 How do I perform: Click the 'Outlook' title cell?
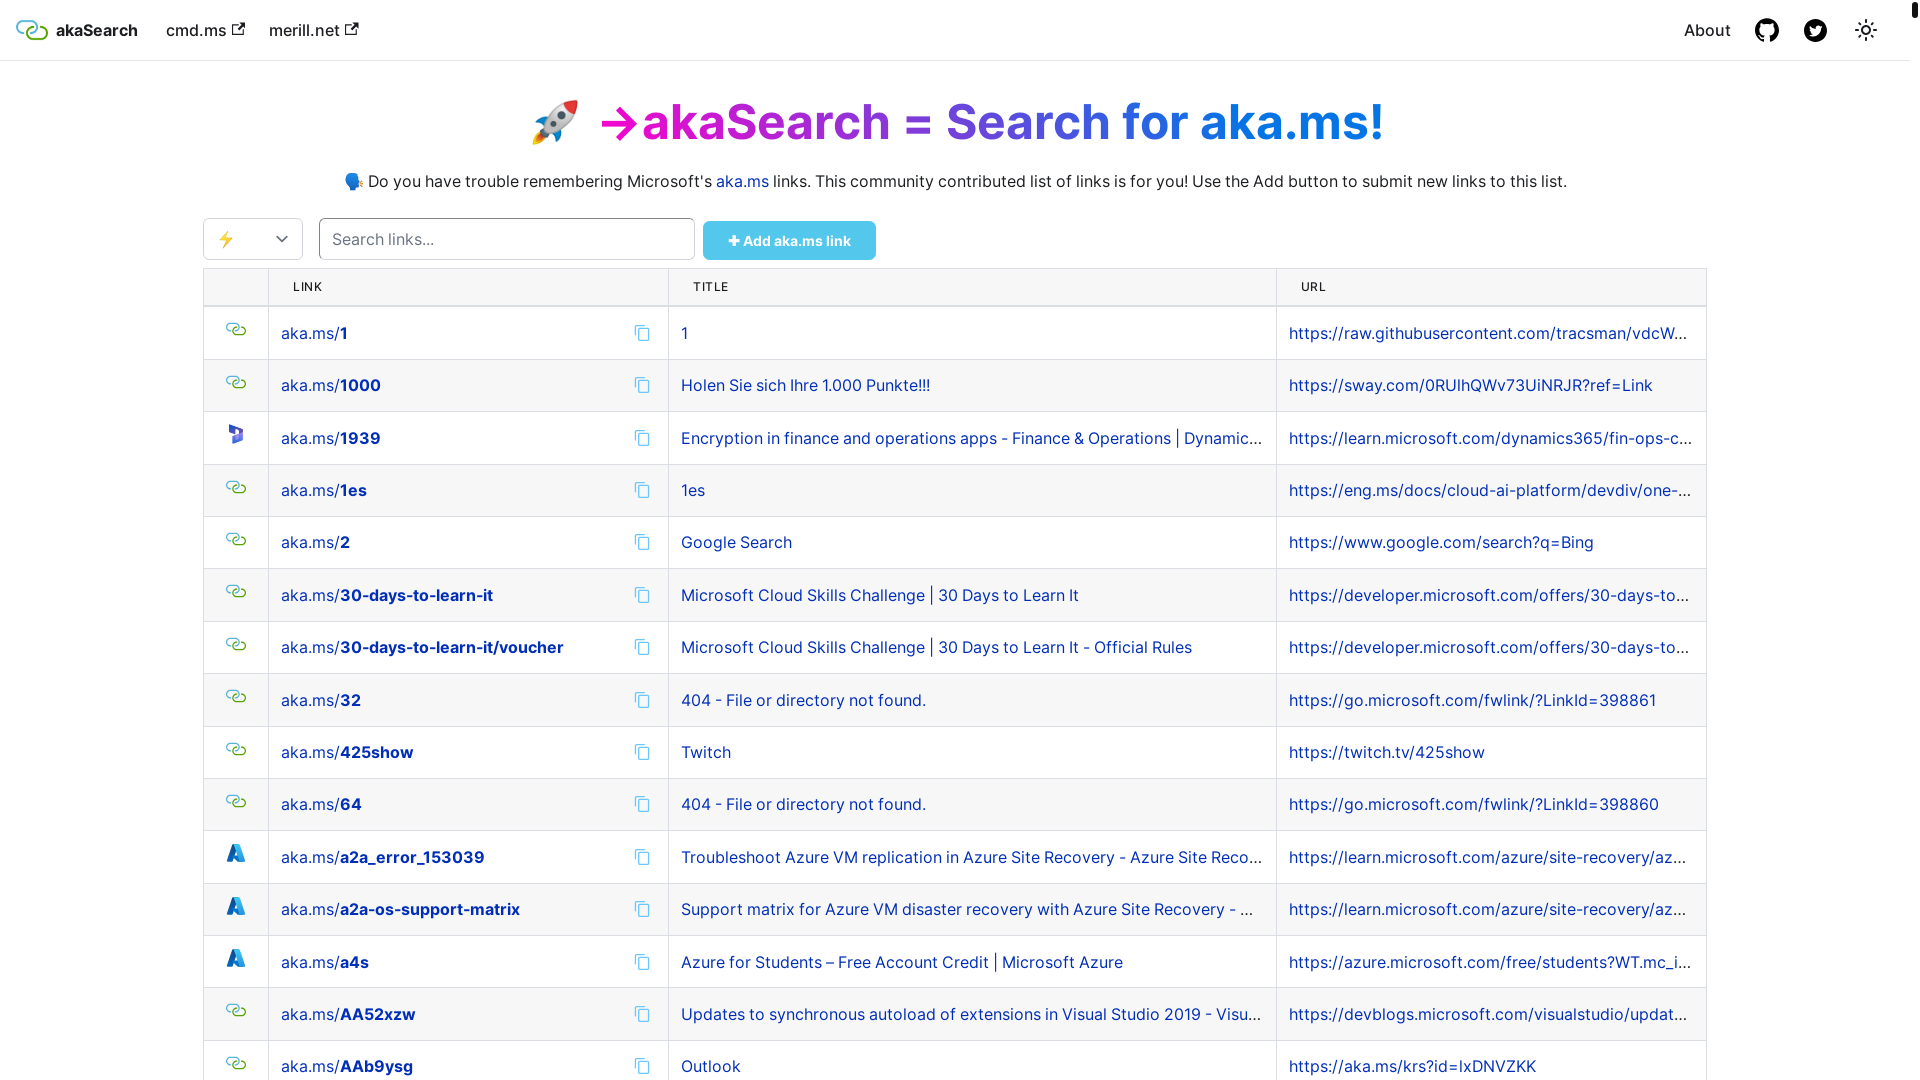[711, 1066]
